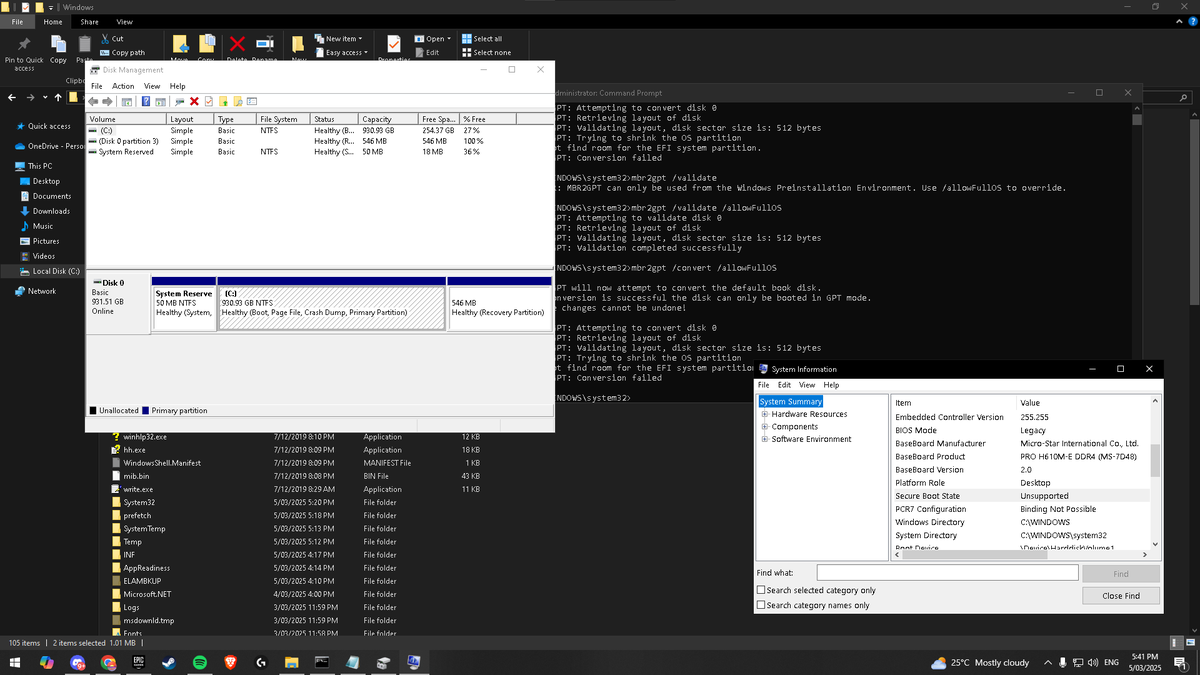Click blue Help icon in Disk Management toolbar
The image size is (1200, 675).
pyautogui.click(x=145, y=101)
